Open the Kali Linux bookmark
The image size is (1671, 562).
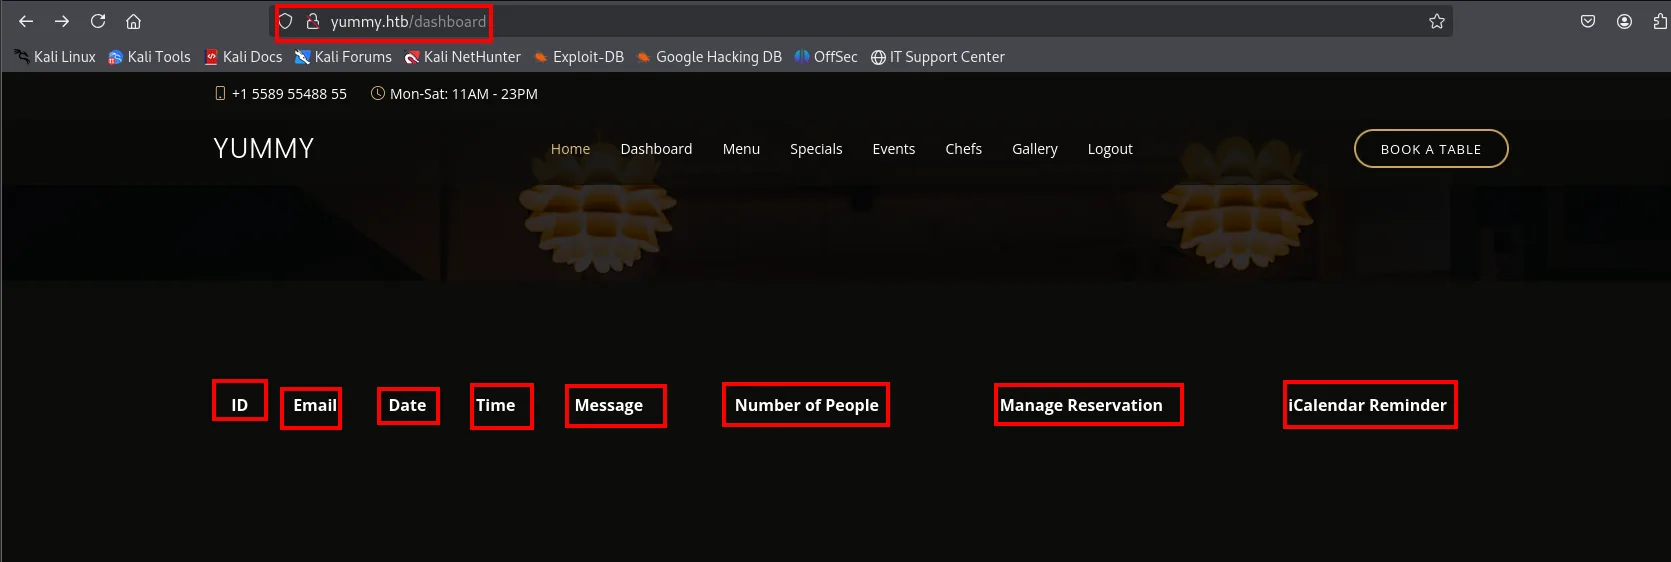pos(55,57)
